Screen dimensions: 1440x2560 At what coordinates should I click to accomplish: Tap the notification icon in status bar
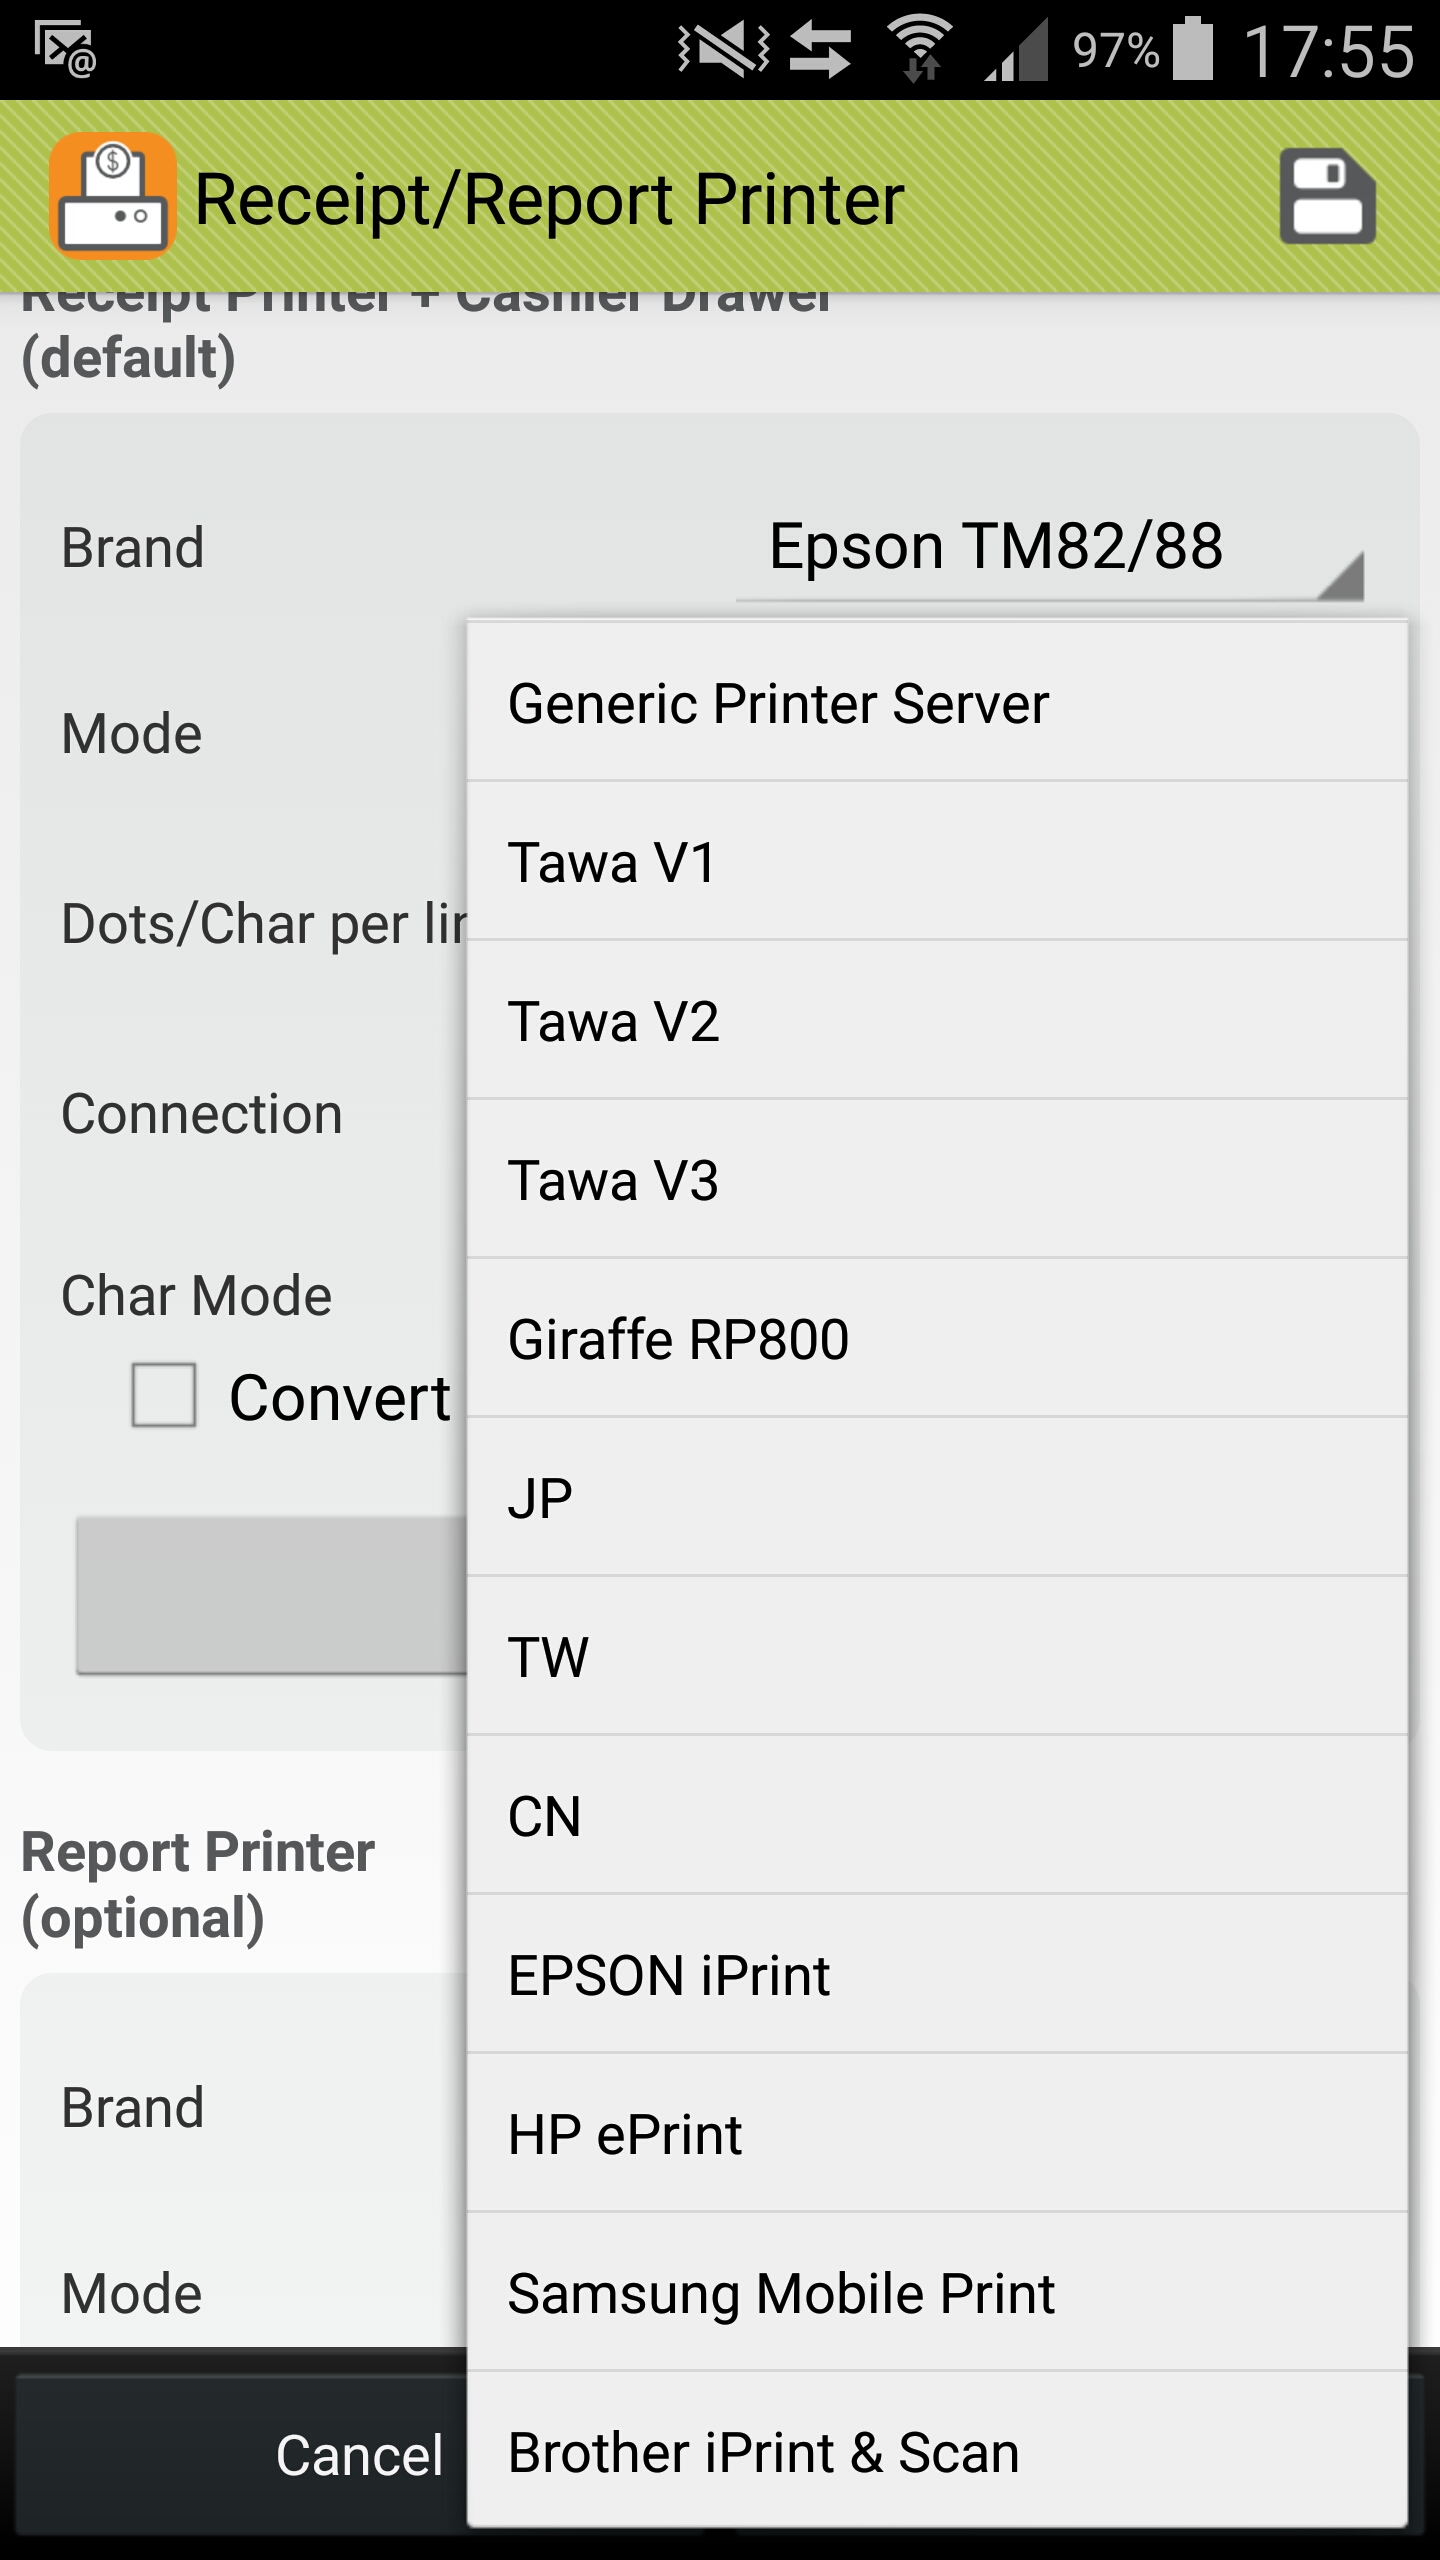(x=64, y=48)
